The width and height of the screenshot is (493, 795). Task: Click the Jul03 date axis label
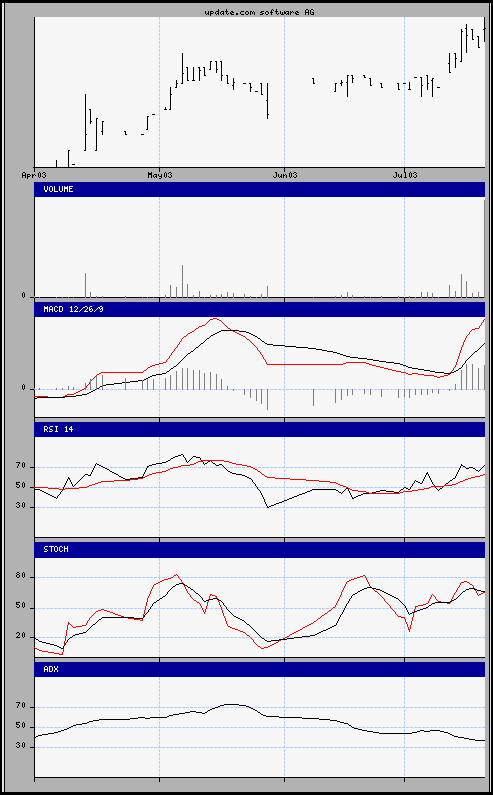(x=405, y=175)
